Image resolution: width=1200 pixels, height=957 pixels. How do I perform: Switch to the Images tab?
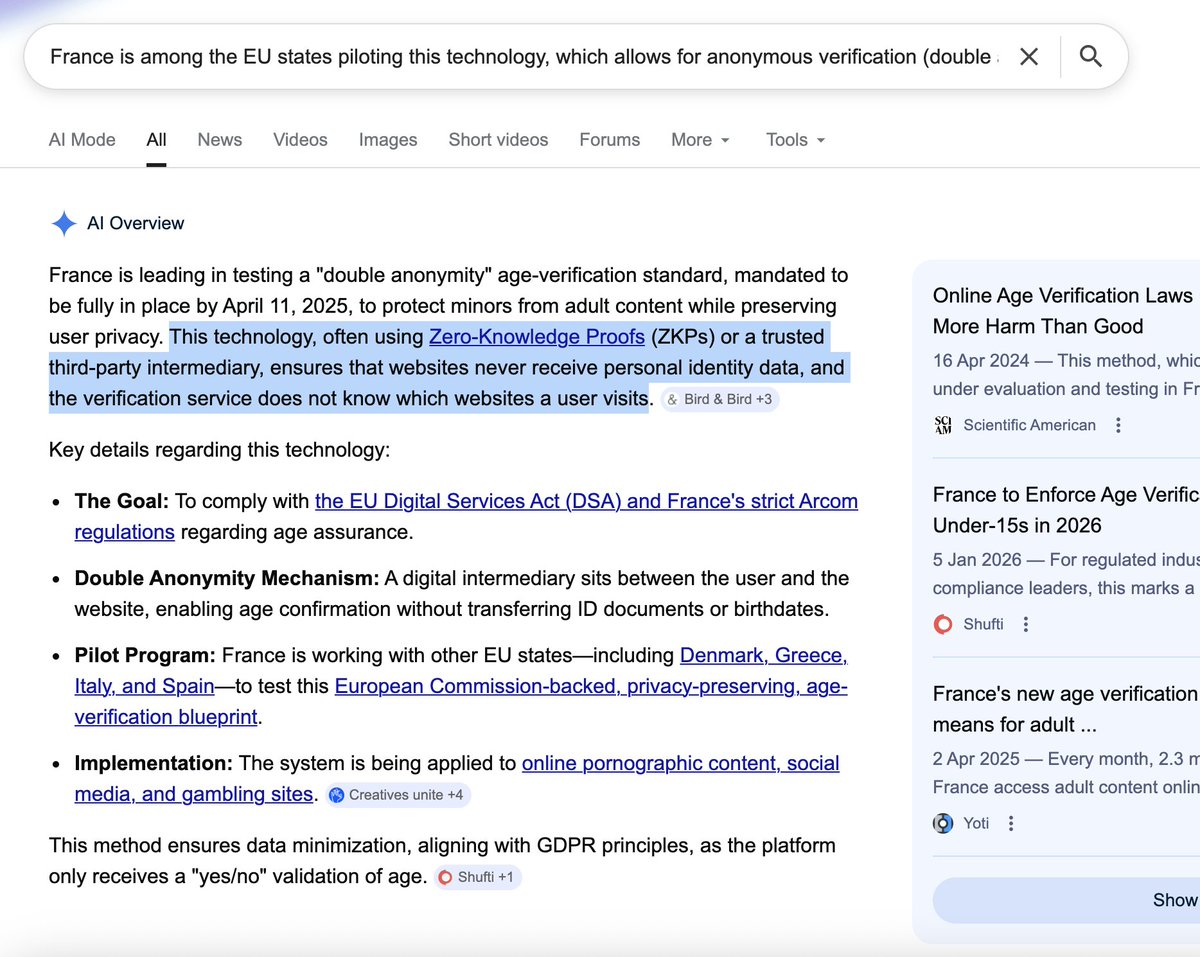pos(388,140)
